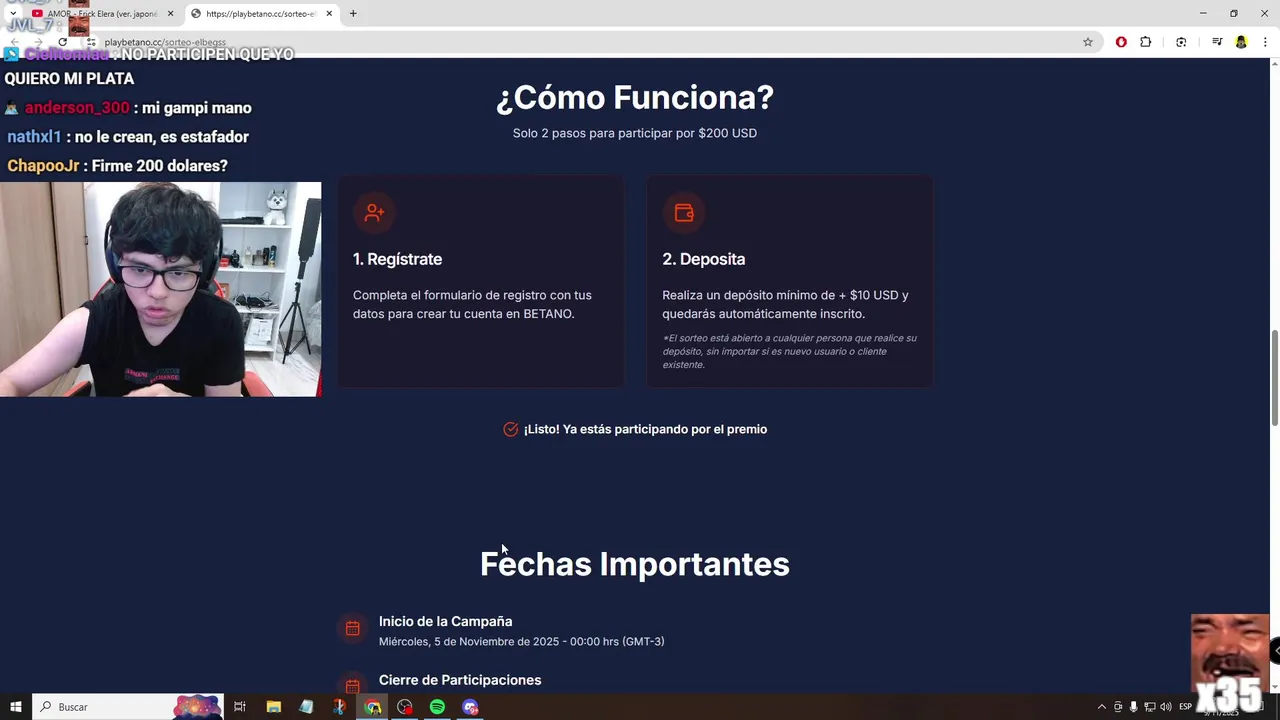The width and height of the screenshot is (1280, 720).
Task: Open File Explorer from the taskbar
Action: point(274,707)
